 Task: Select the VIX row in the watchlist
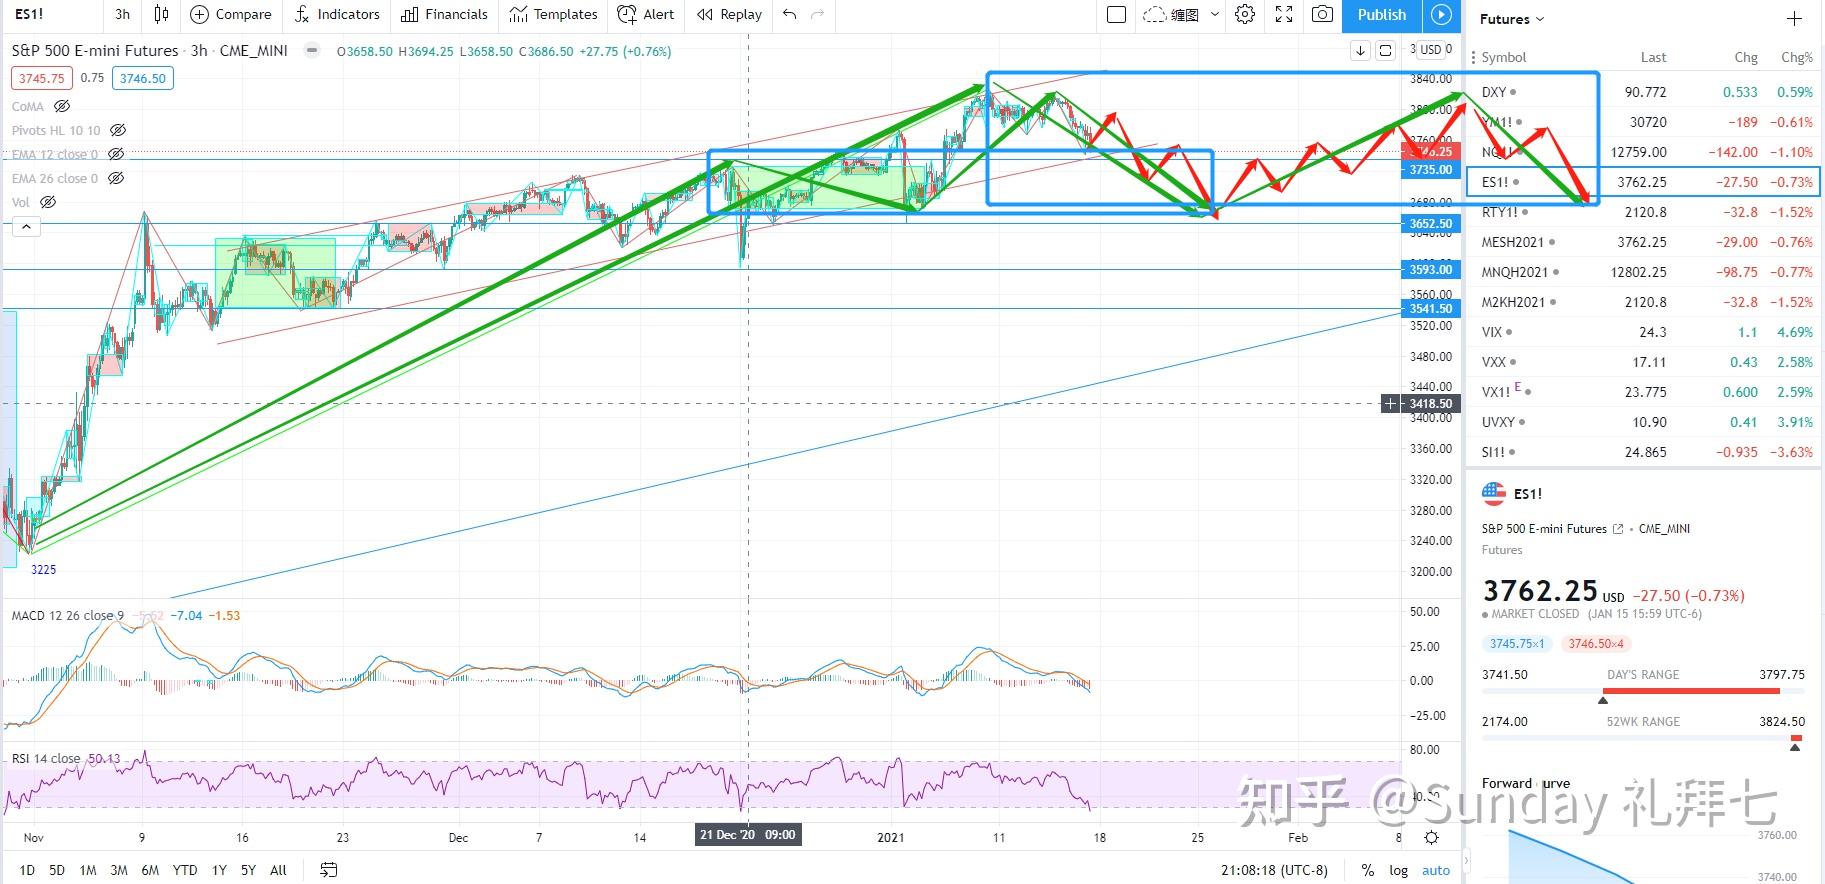pyautogui.click(x=1644, y=332)
